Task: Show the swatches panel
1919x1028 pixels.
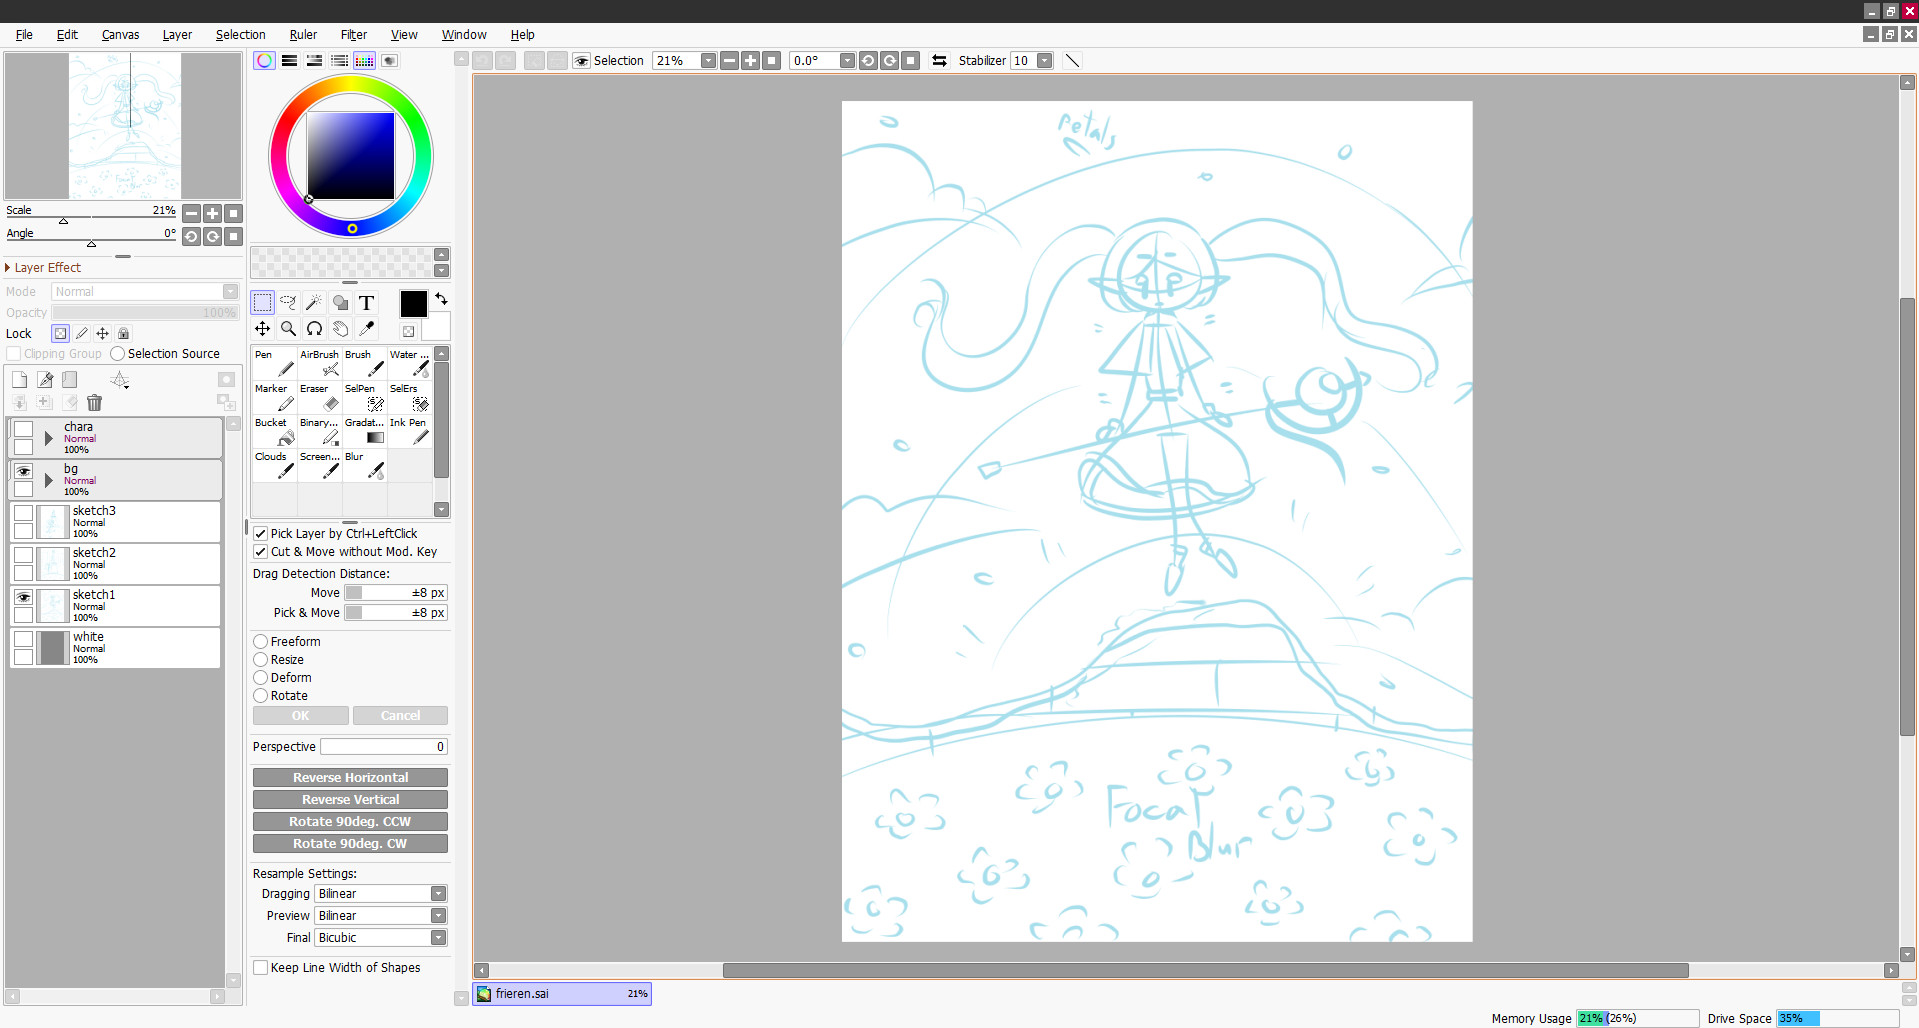Action: coord(364,61)
